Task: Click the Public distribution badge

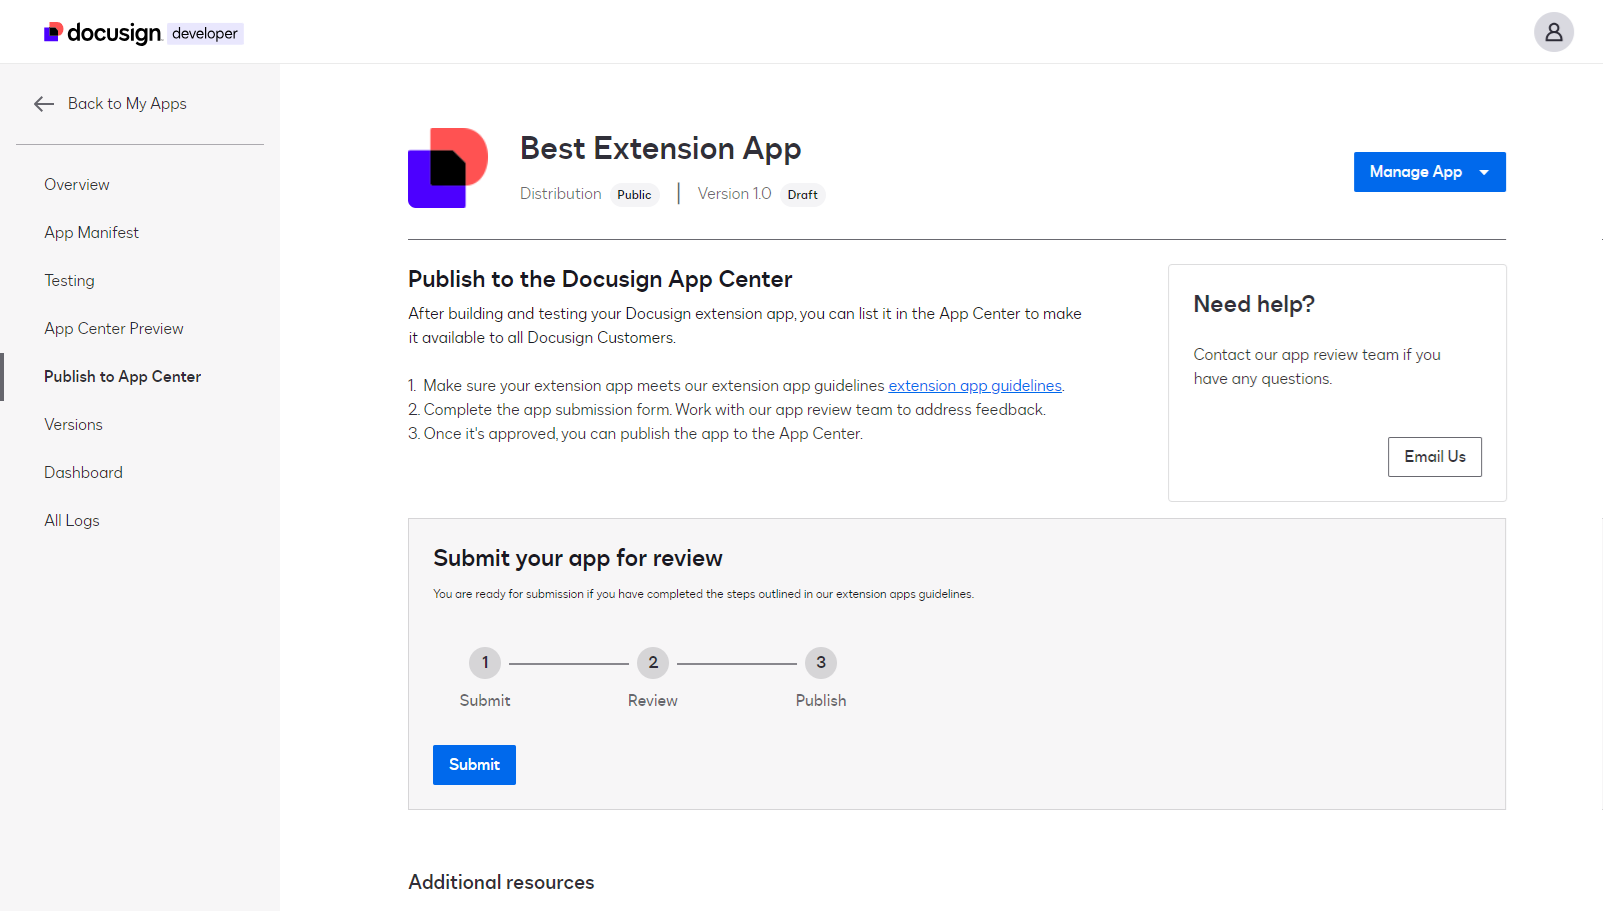Action: coord(634,195)
